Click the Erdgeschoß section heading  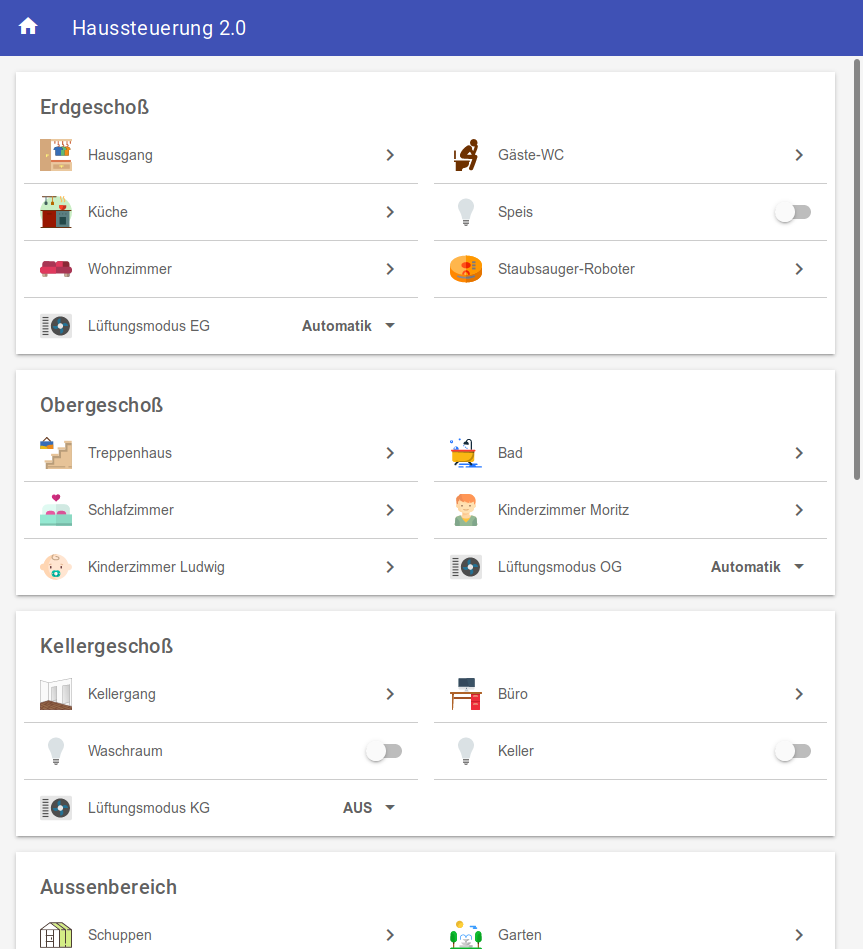coord(94,107)
